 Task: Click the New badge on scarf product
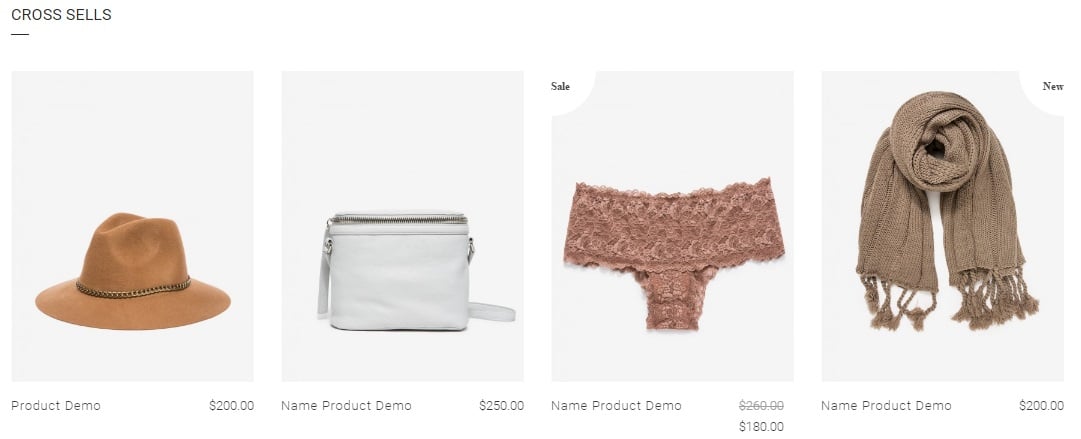[1053, 87]
